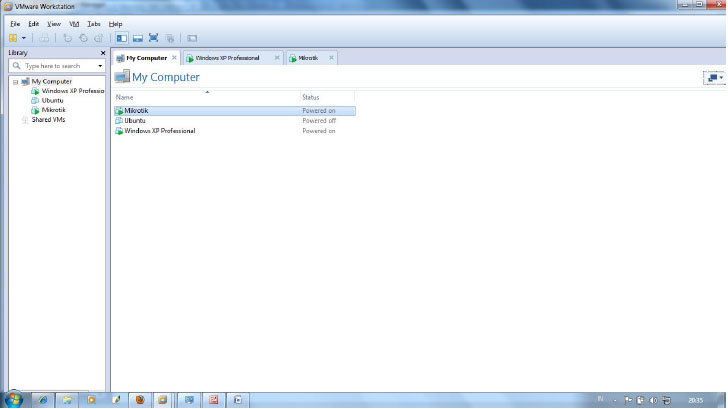Click the Ubuntu VM icon in the list
The height and width of the screenshot is (409, 728).
click(119, 121)
